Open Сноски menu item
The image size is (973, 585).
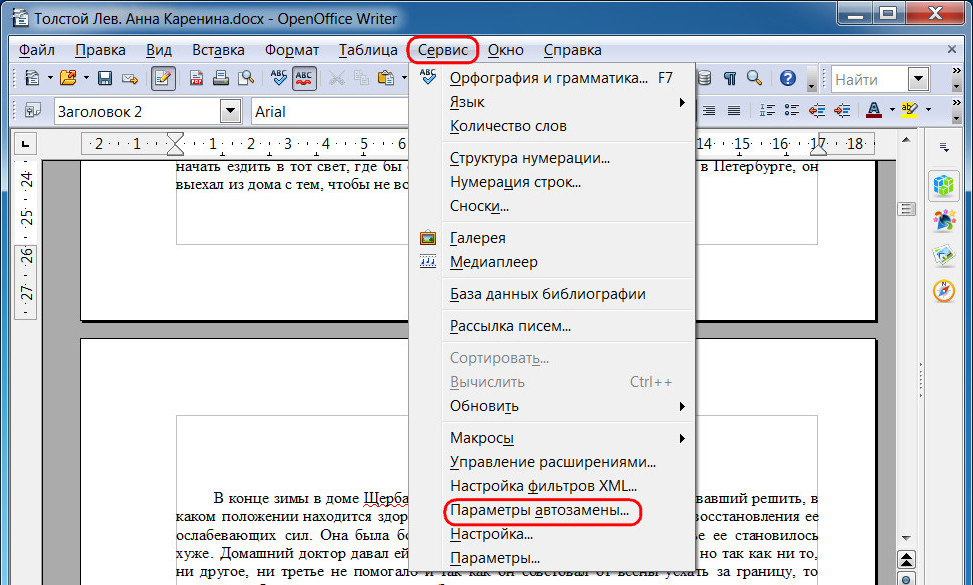[552, 207]
